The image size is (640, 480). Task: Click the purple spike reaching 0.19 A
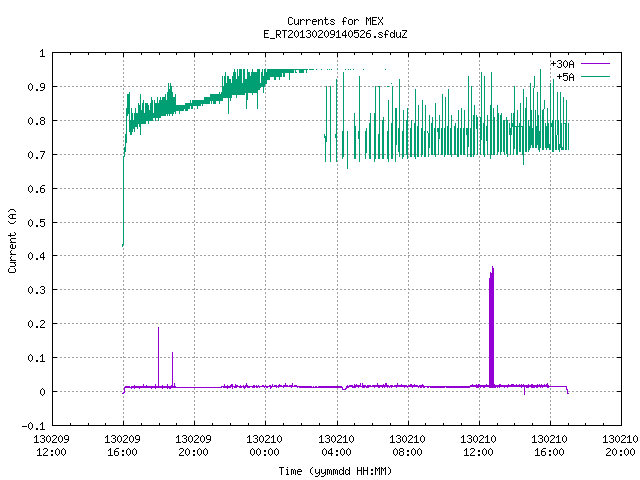(158, 356)
